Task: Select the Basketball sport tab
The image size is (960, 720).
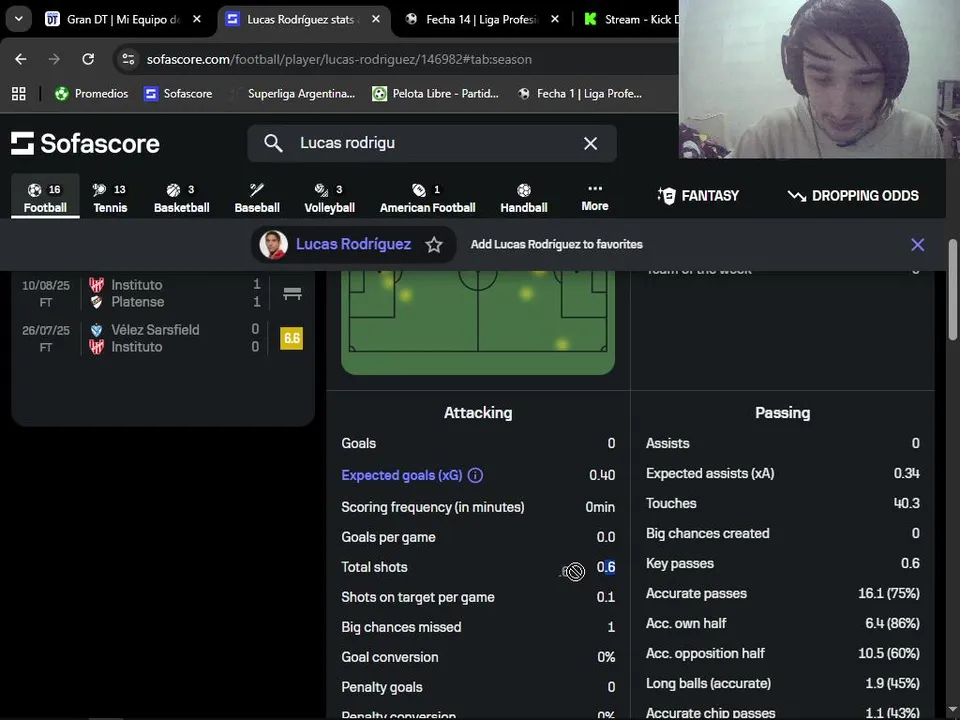Action: point(181,197)
